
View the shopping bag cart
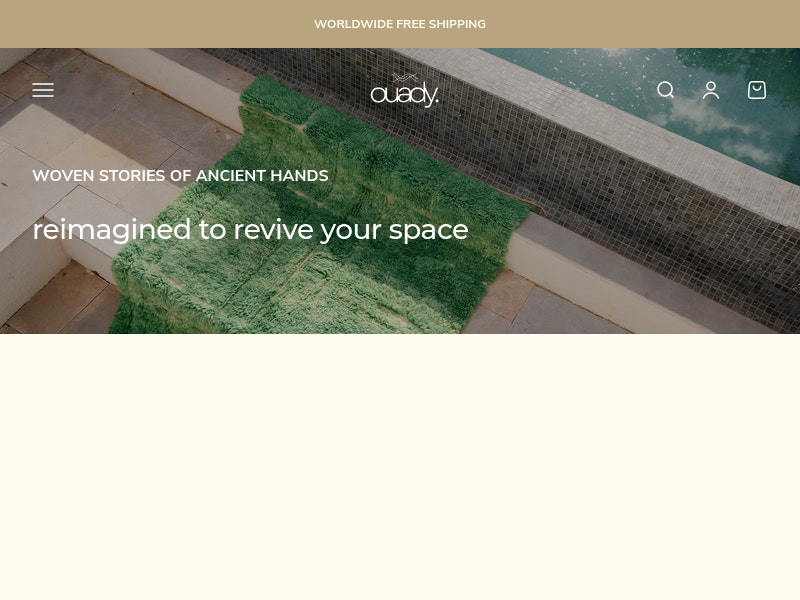click(x=757, y=90)
